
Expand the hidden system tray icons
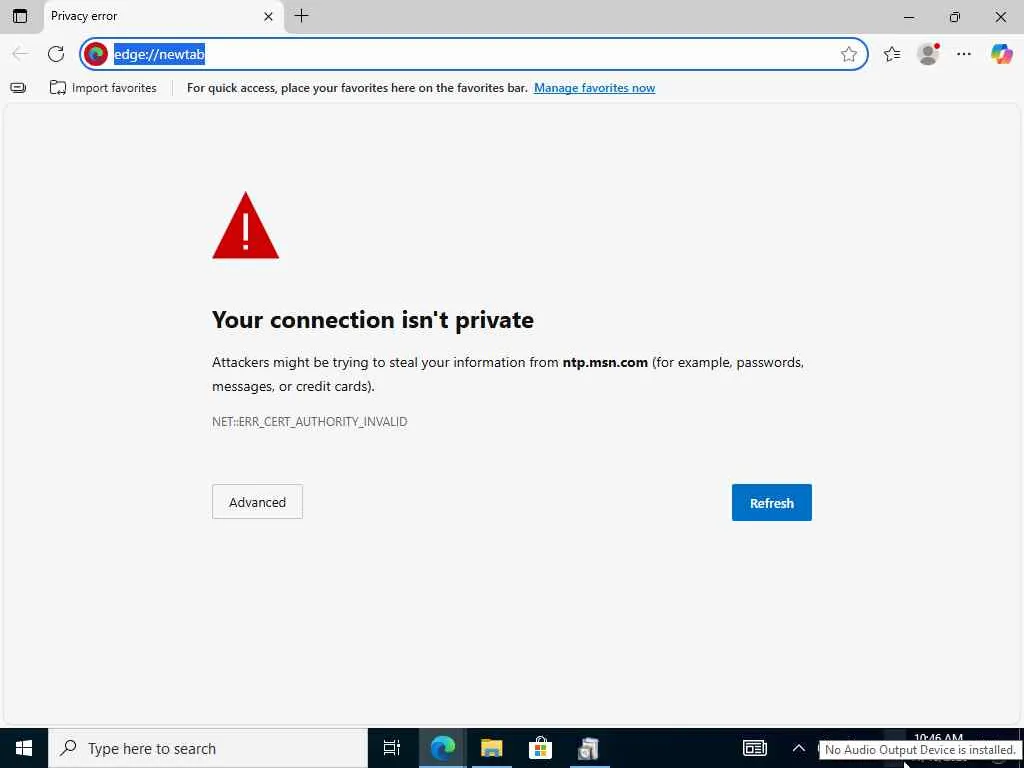(799, 748)
